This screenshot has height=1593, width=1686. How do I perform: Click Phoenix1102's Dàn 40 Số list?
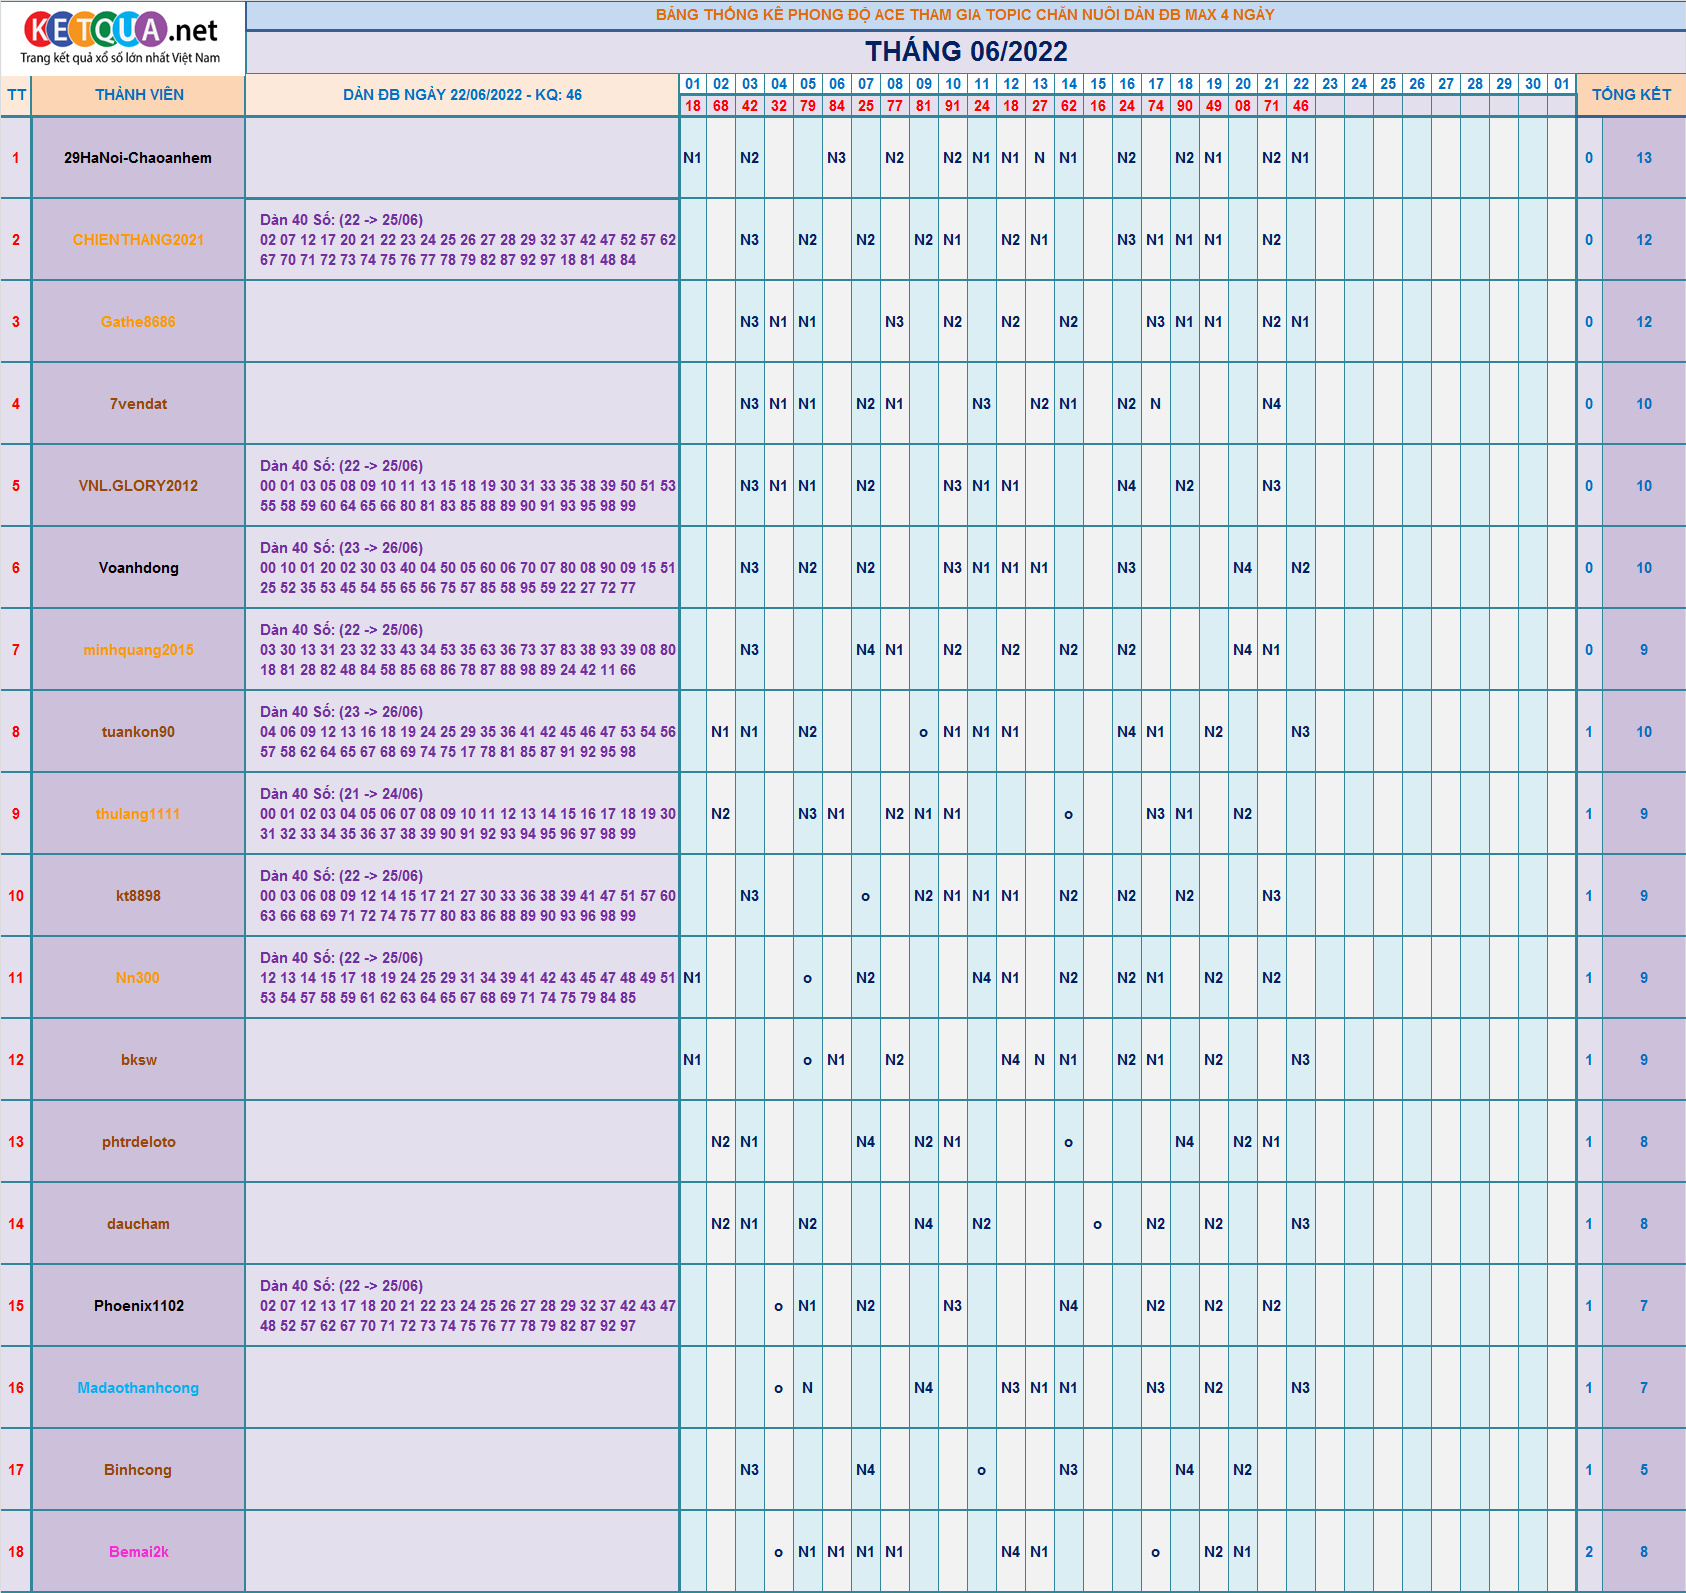tap(468, 1306)
